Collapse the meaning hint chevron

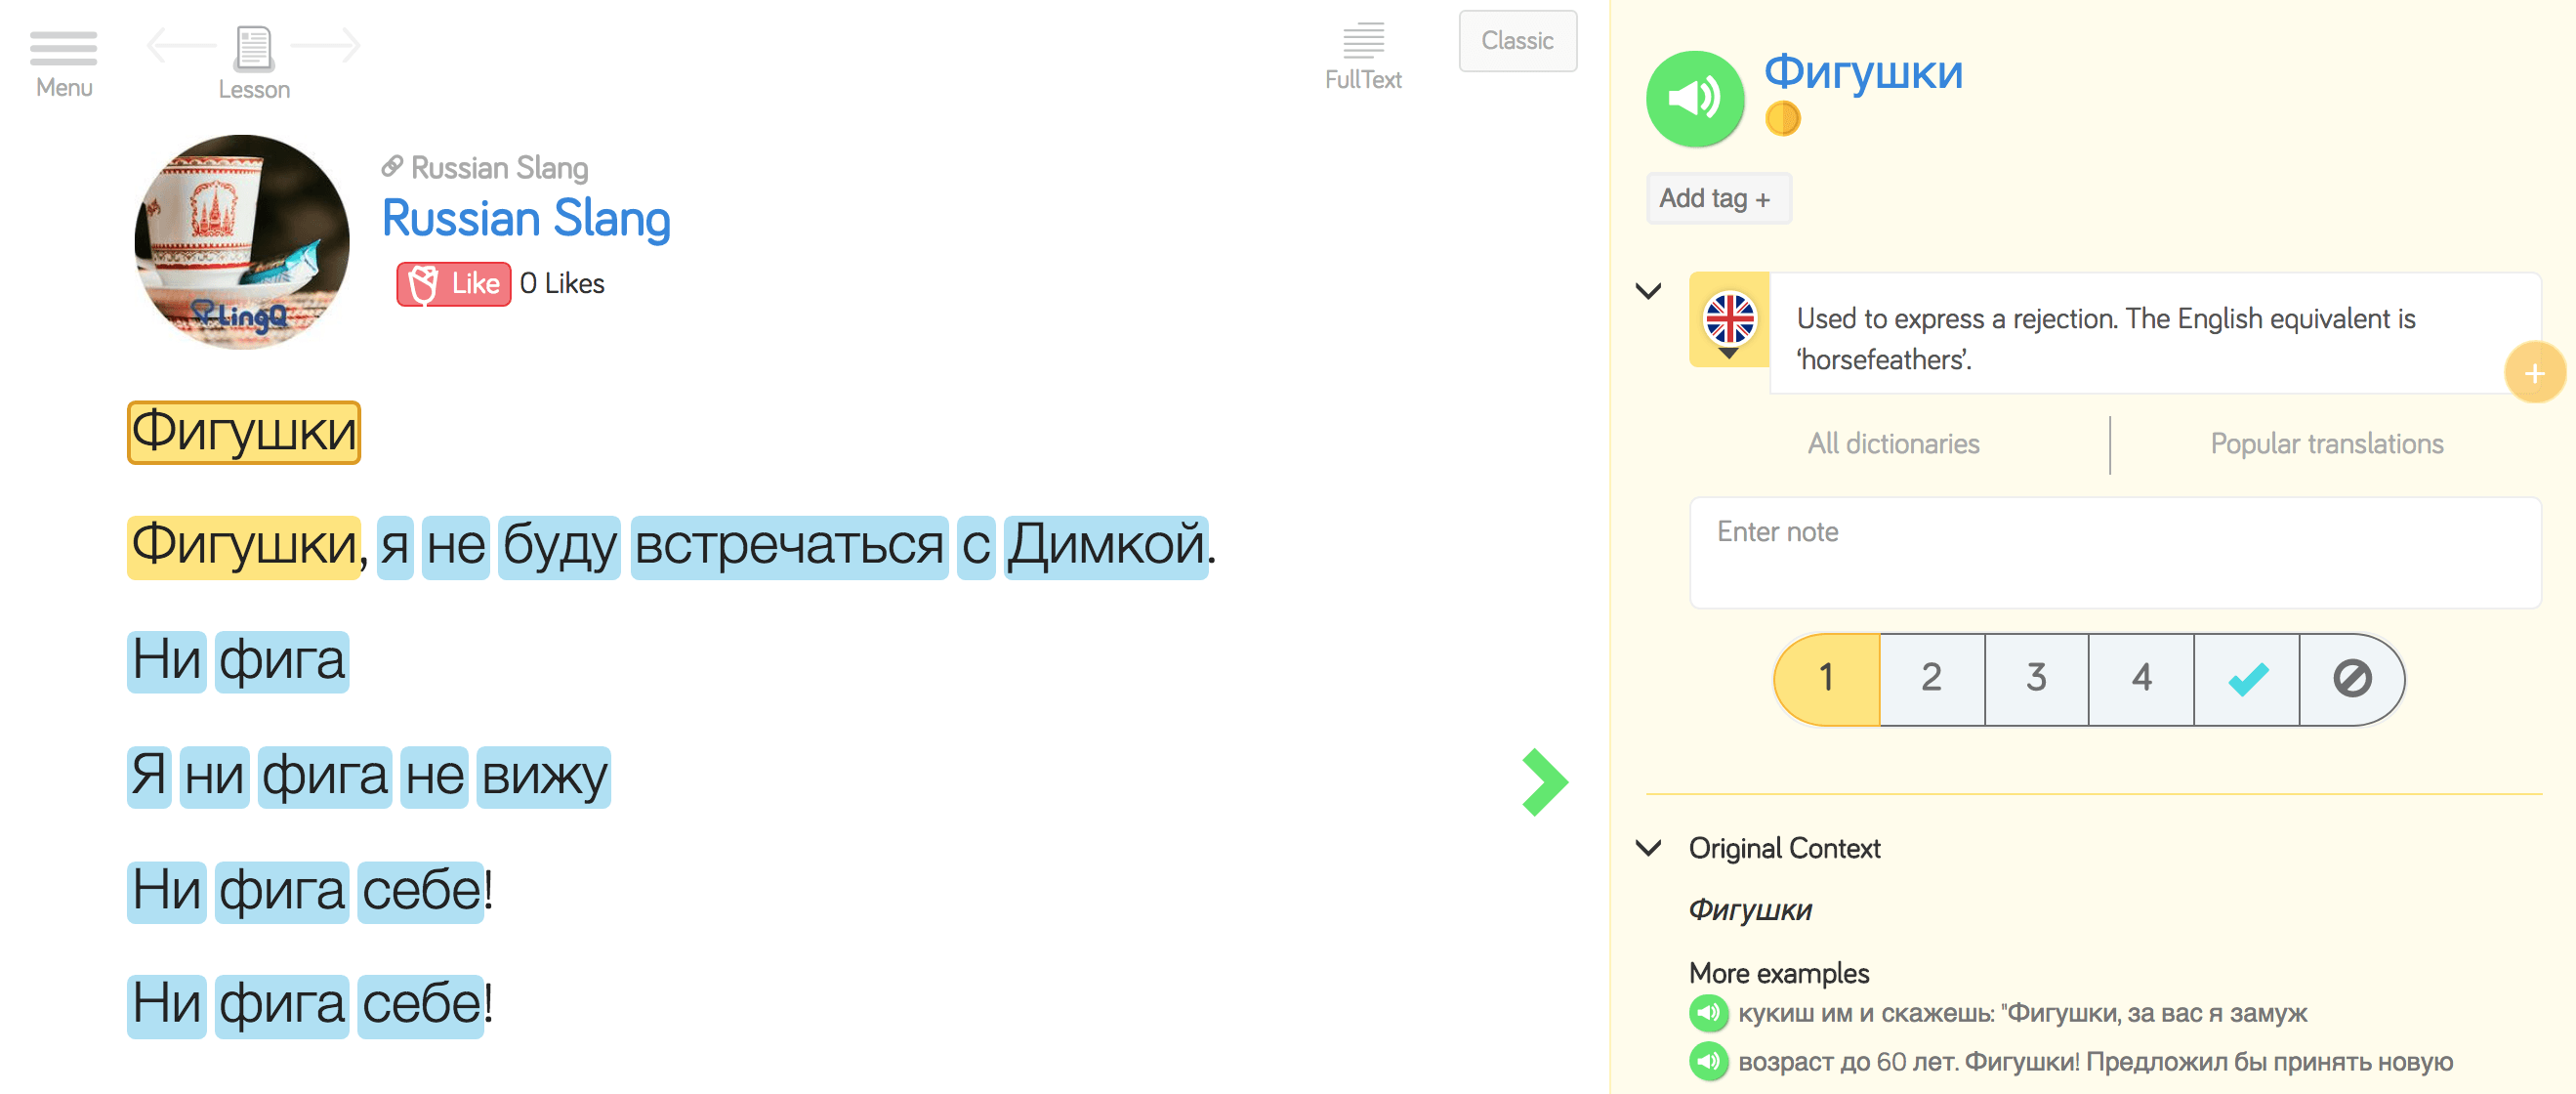pos(1648,292)
